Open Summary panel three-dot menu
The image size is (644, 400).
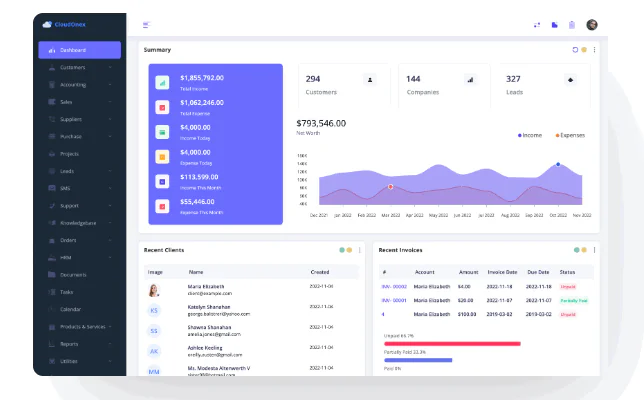click(x=594, y=50)
